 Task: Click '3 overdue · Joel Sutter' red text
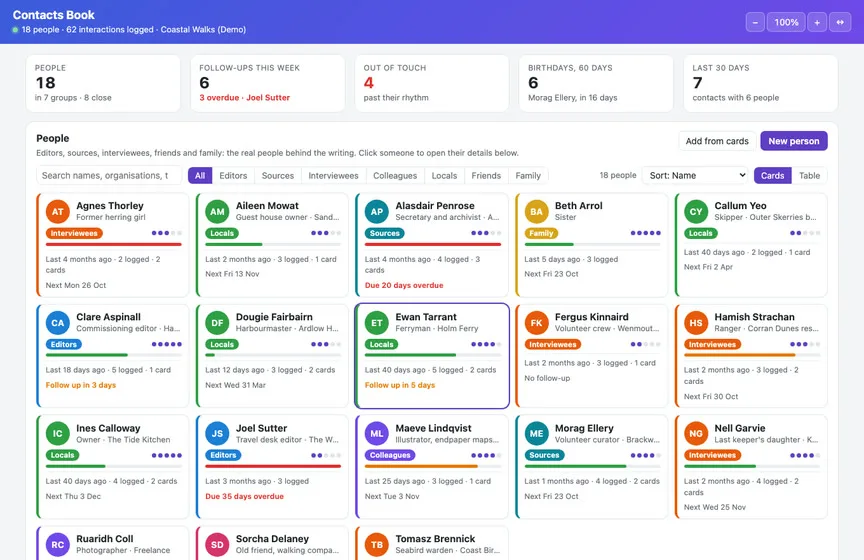pyautogui.click(x=245, y=98)
